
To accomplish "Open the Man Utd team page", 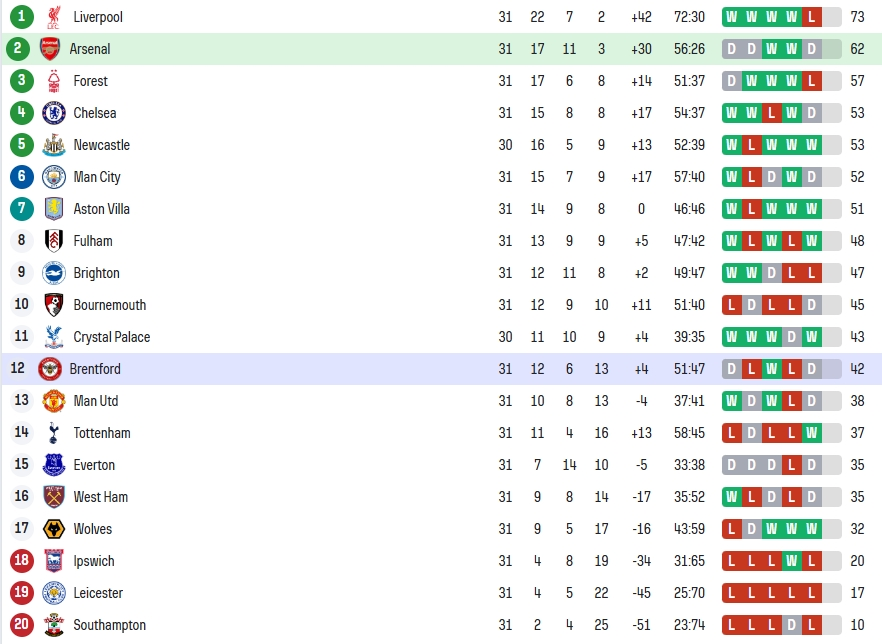I will [x=96, y=401].
